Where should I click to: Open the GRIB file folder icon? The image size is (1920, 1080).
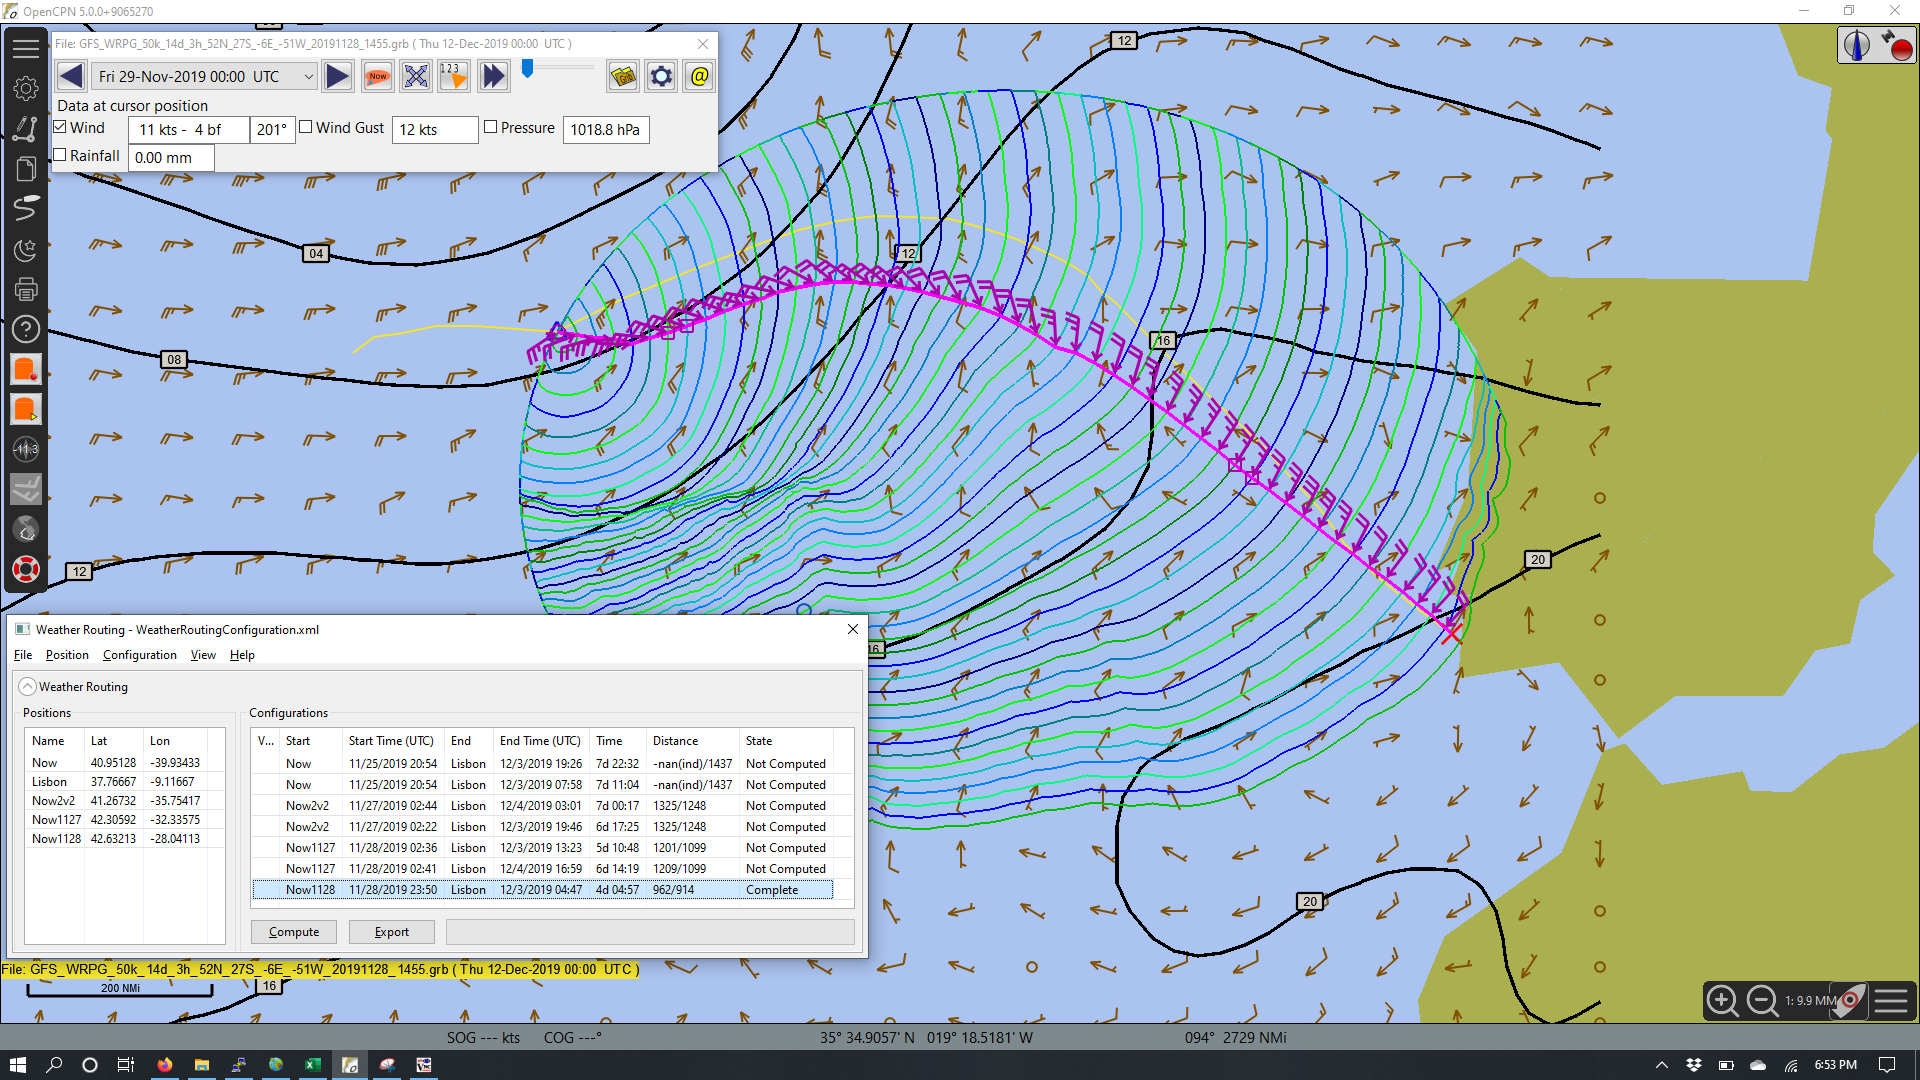click(623, 76)
